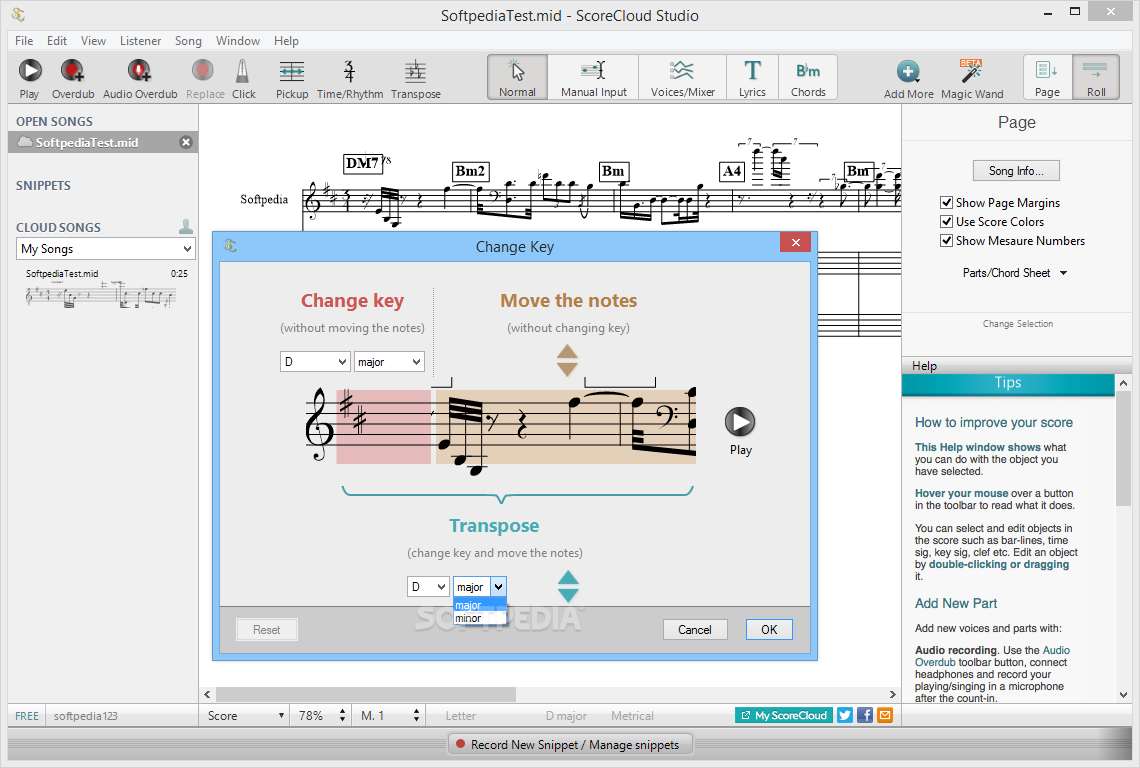
Task: Start recording with the Overdub icon
Action: pos(72,71)
